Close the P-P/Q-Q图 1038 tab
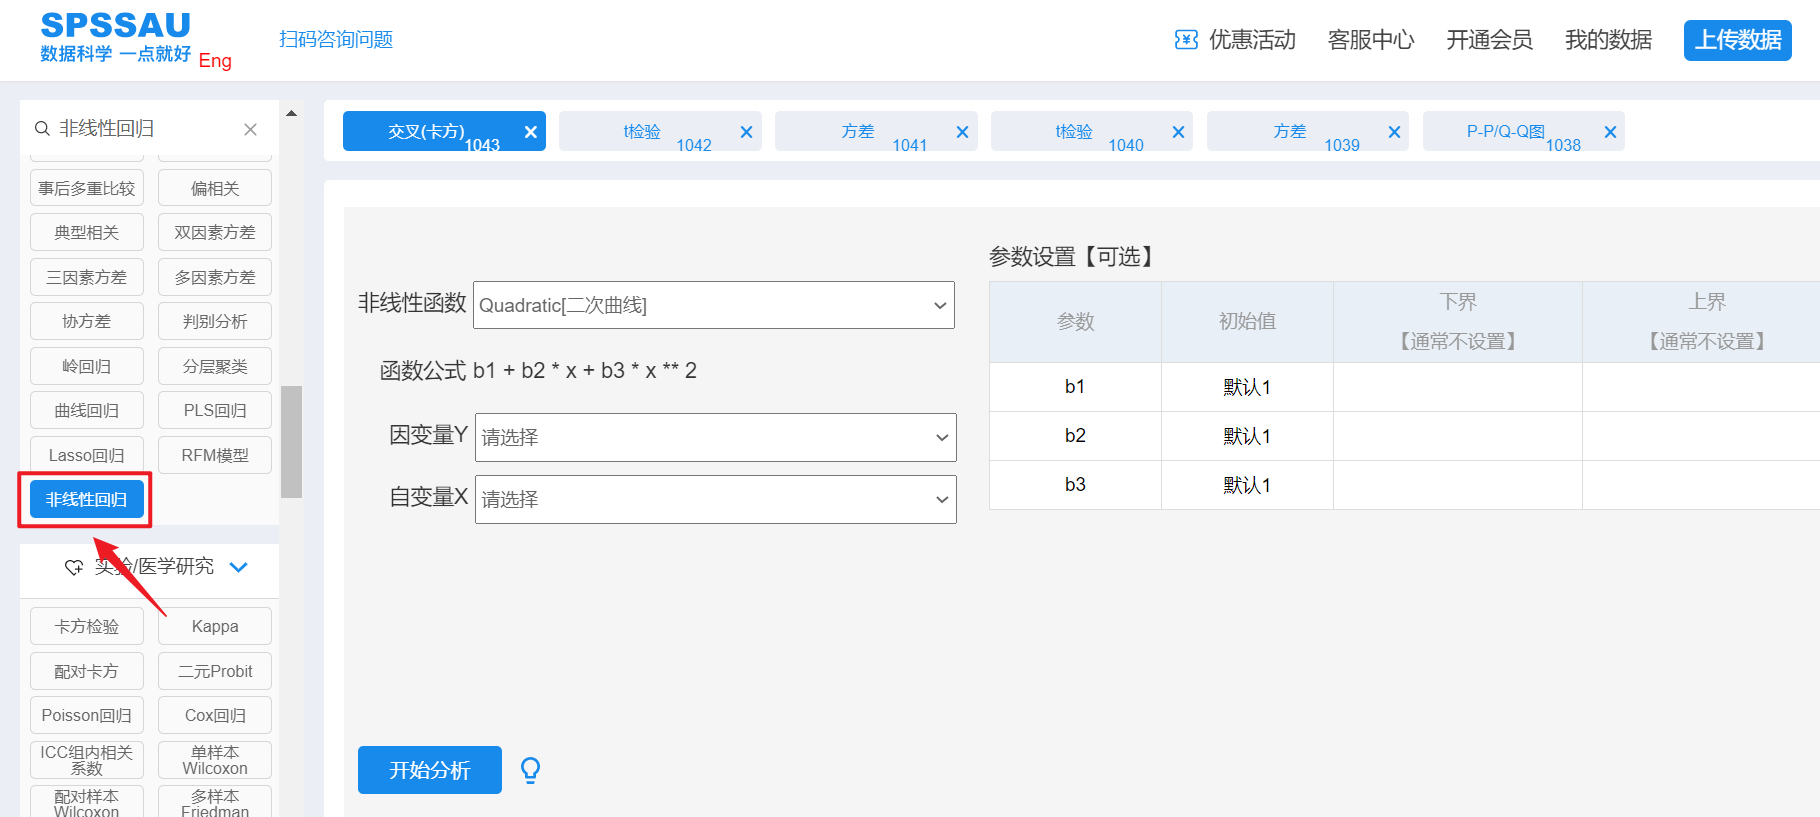The height and width of the screenshot is (817, 1820). [1610, 132]
